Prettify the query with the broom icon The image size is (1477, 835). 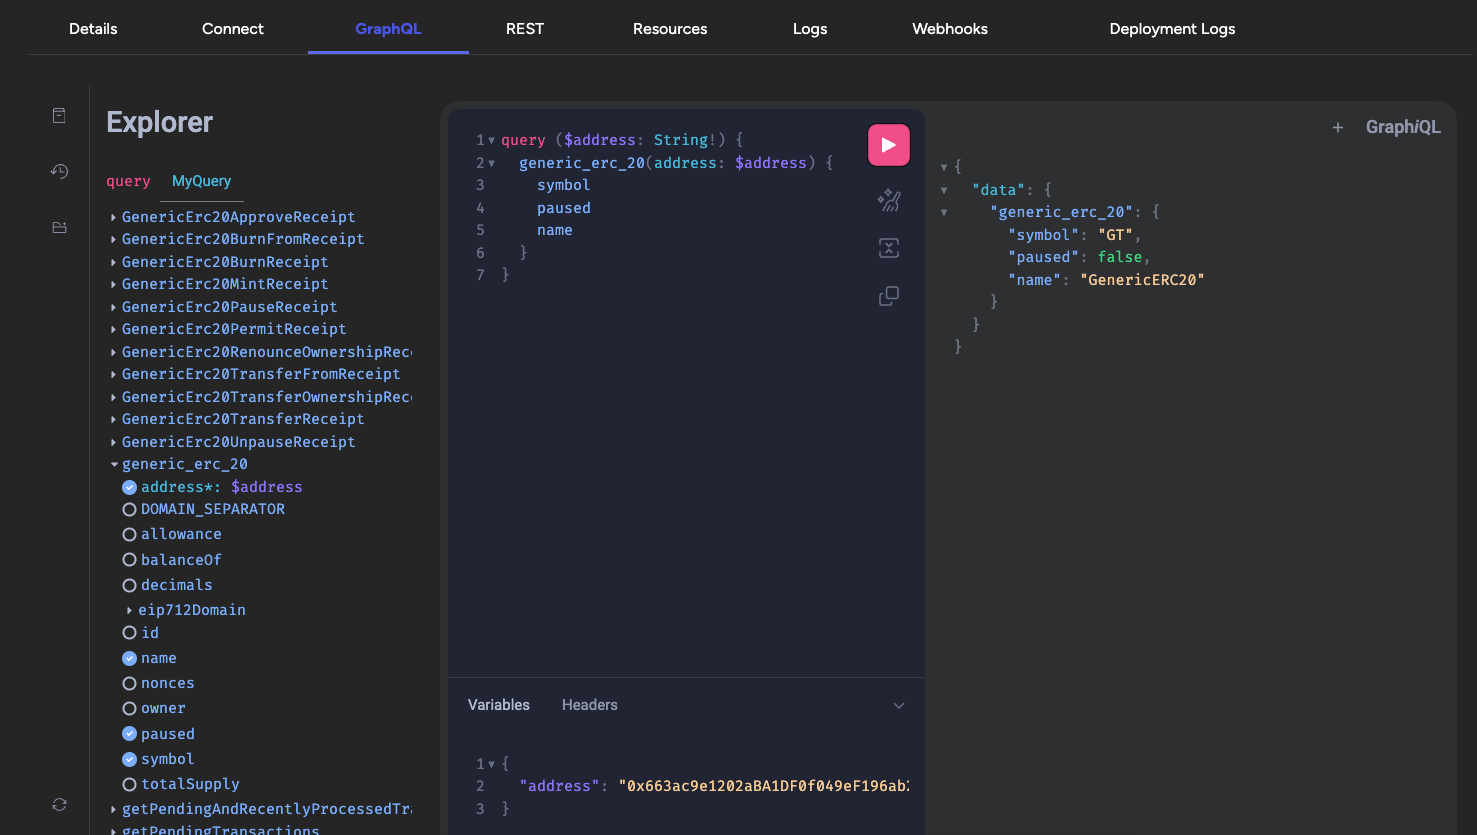(x=888, y=199)
